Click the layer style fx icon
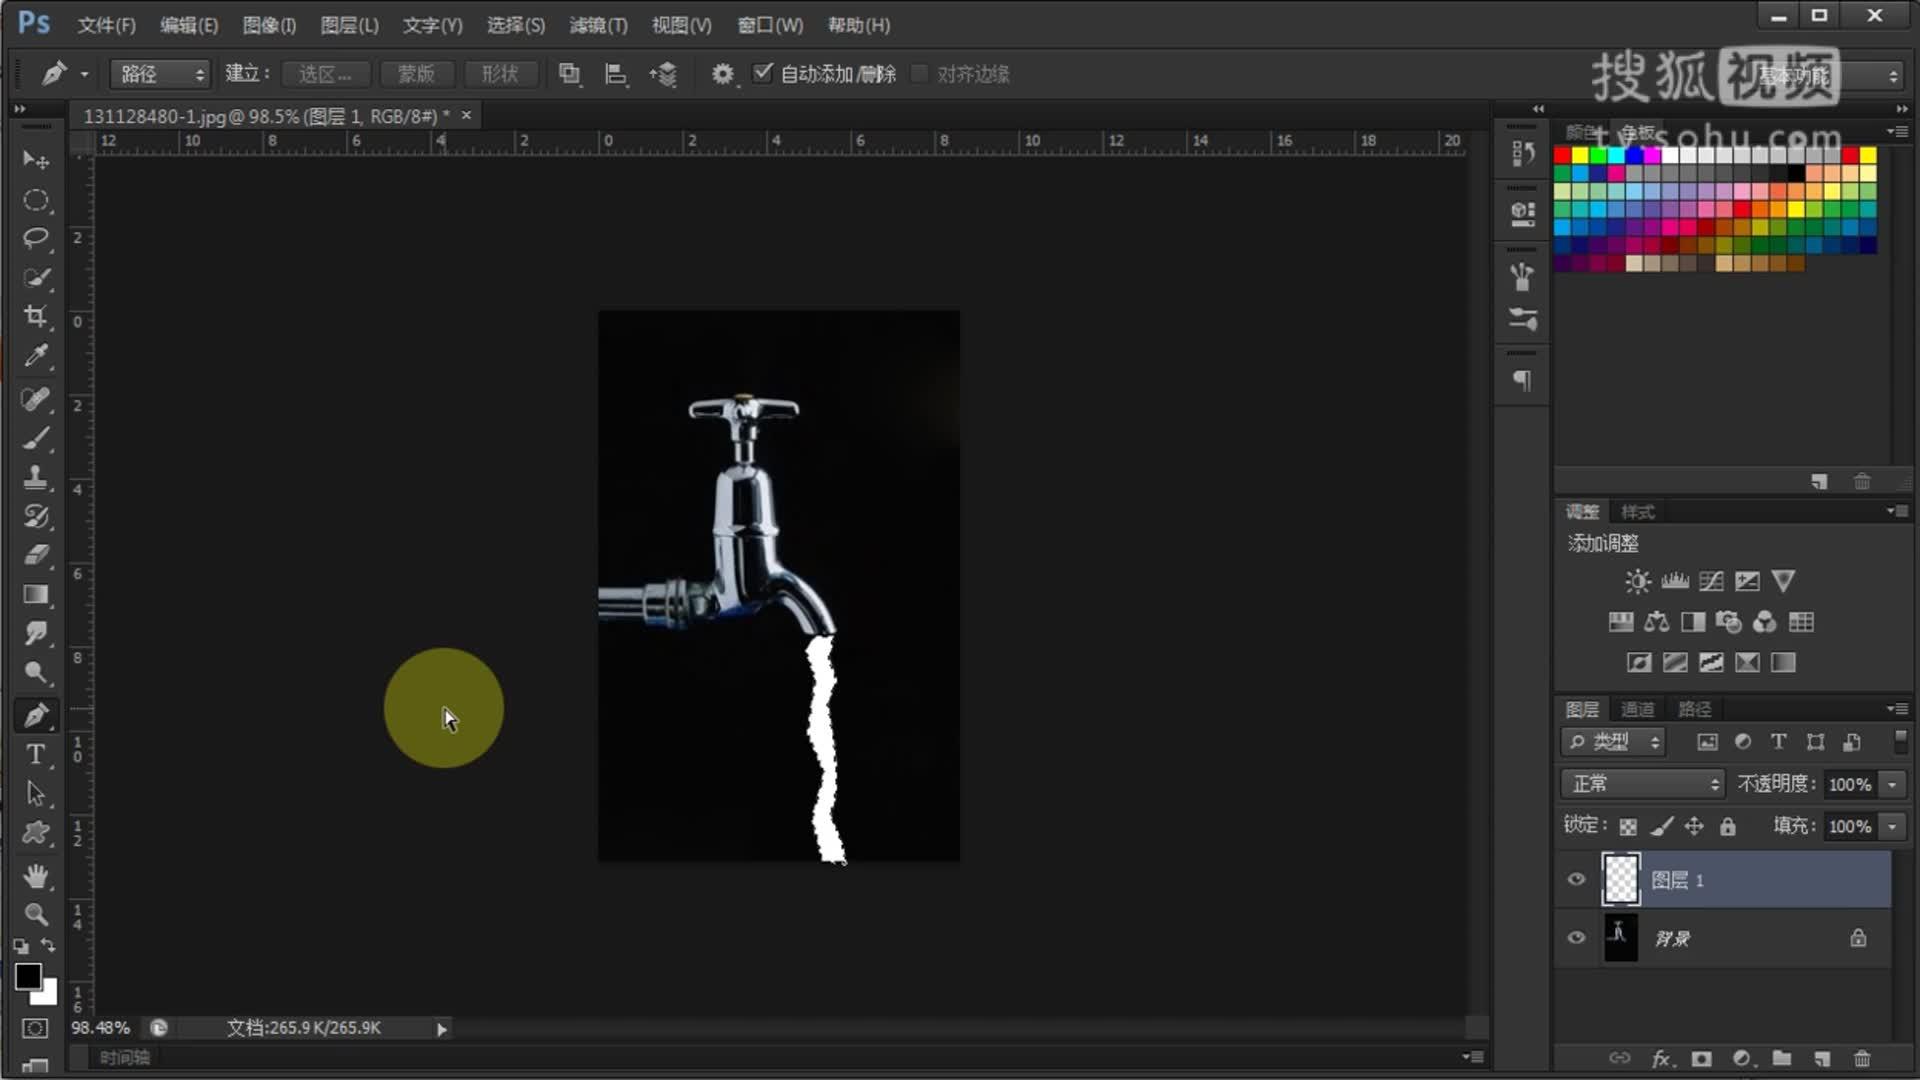The height and width of the screenshot is (1080, 1920). (1661, 1058)
